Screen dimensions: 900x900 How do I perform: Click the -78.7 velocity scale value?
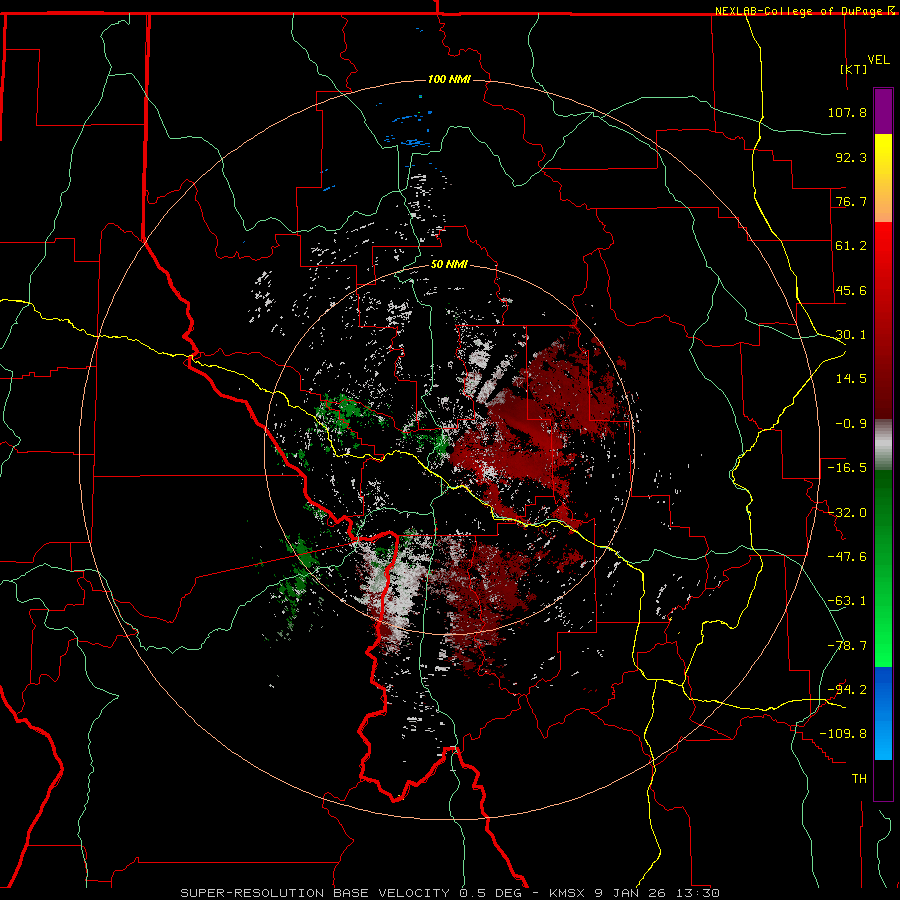click(847, 646)
